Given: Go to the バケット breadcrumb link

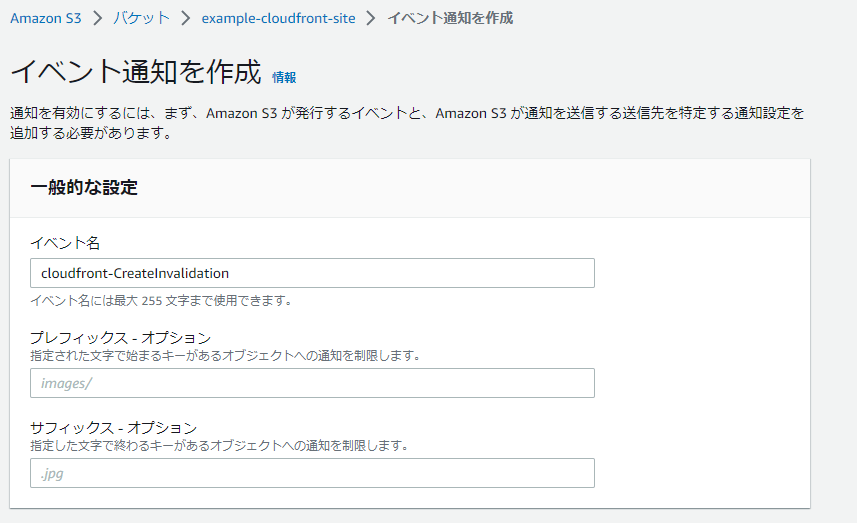Looking at the screenshot, I should (x=142, y=18).
